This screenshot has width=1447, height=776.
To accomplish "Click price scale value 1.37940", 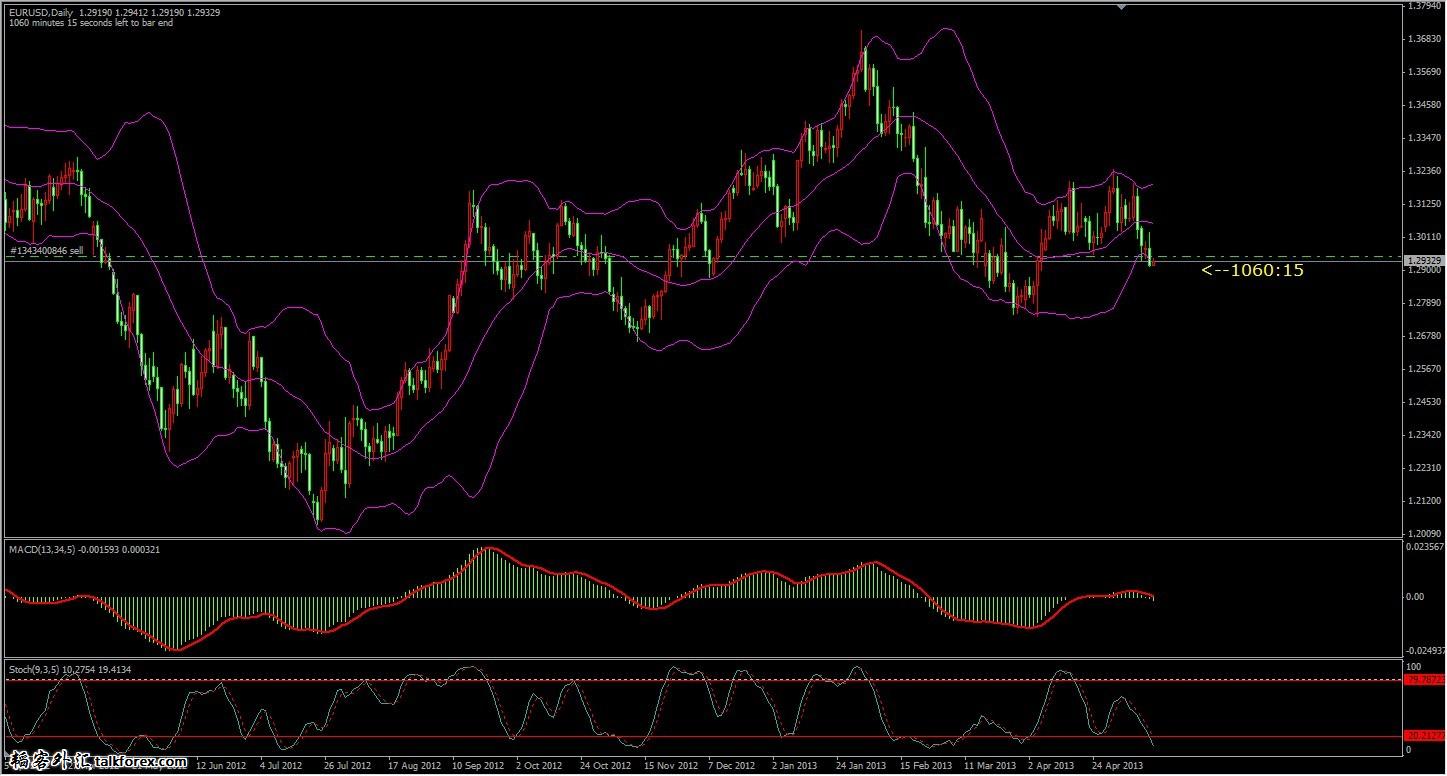I will pyautogui.click(x=1423, y=6).
